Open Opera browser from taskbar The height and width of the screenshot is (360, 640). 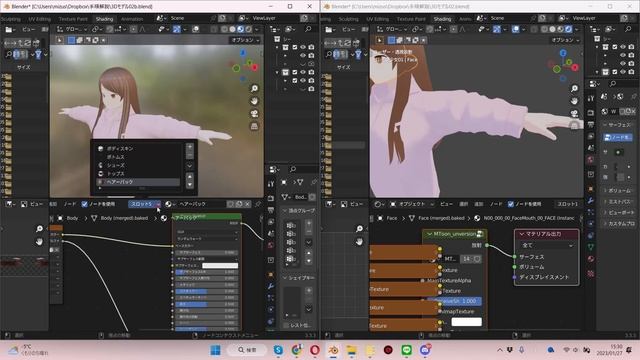pyautogui.click(x=315, y=350)
